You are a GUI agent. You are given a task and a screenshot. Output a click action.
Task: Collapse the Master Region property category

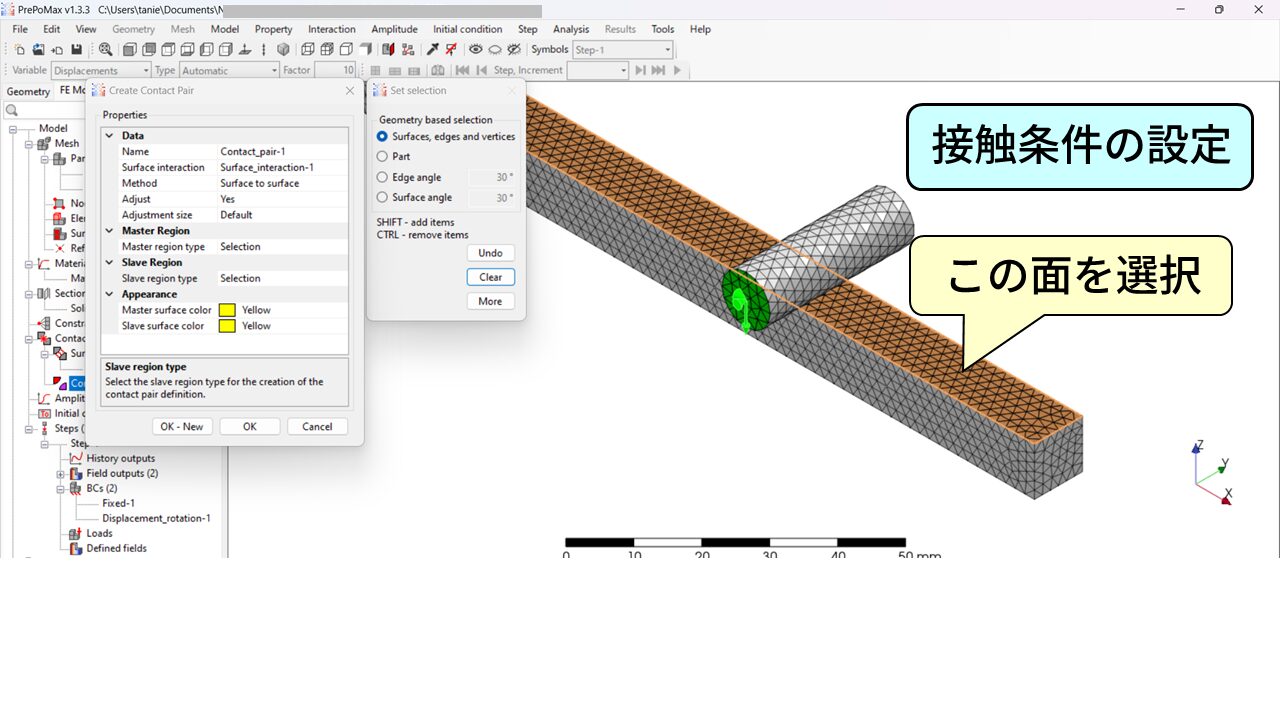pyautogui.click(x=110, y=231)
